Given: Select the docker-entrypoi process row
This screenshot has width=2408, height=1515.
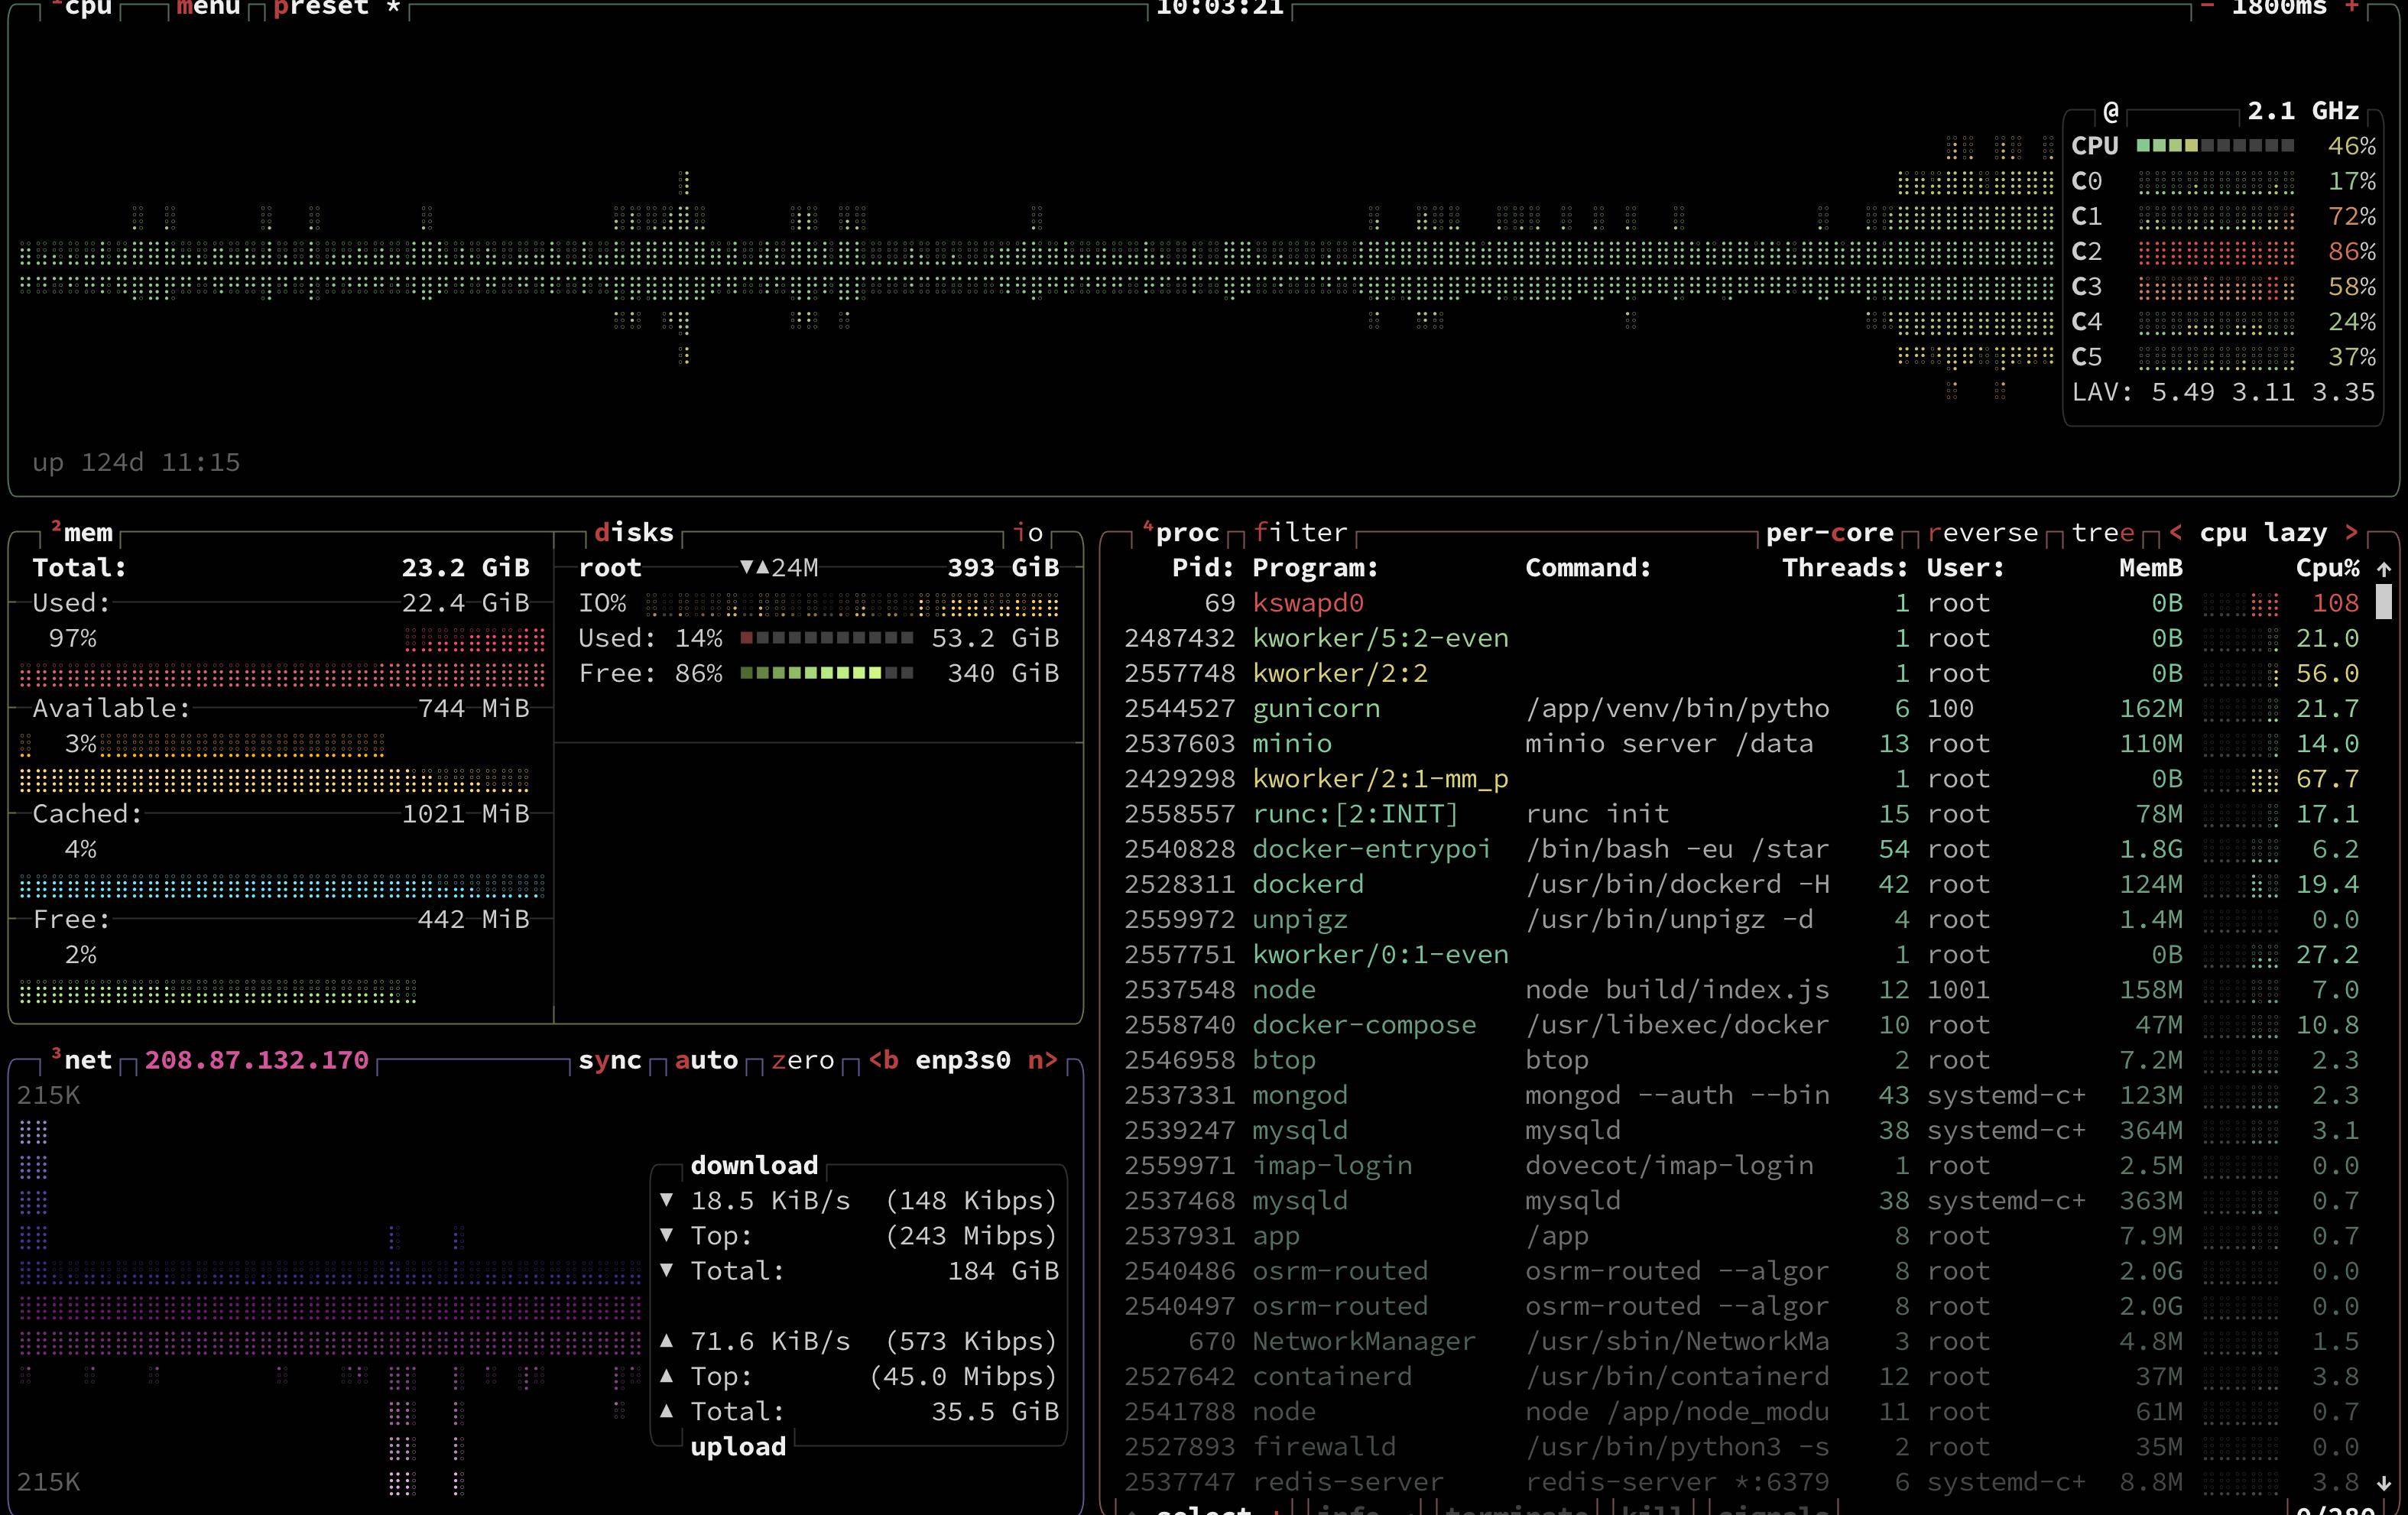Looking at the screenshot, I should pyautogui.click(x=1741, y=849).
